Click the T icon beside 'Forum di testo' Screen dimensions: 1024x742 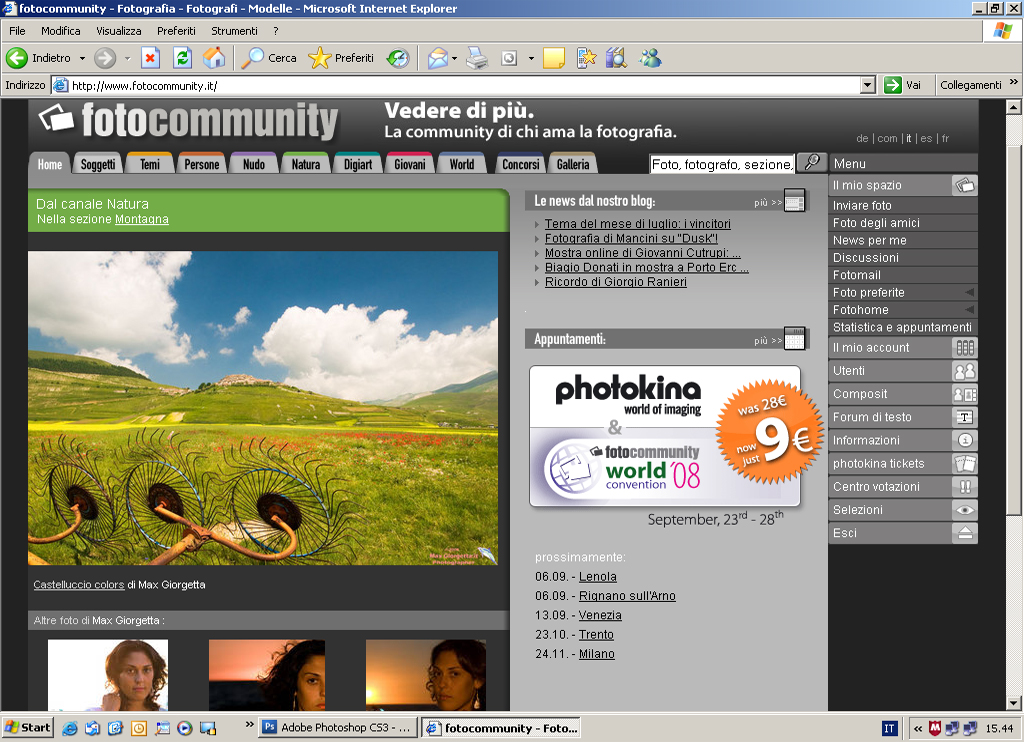pos(965,417)
